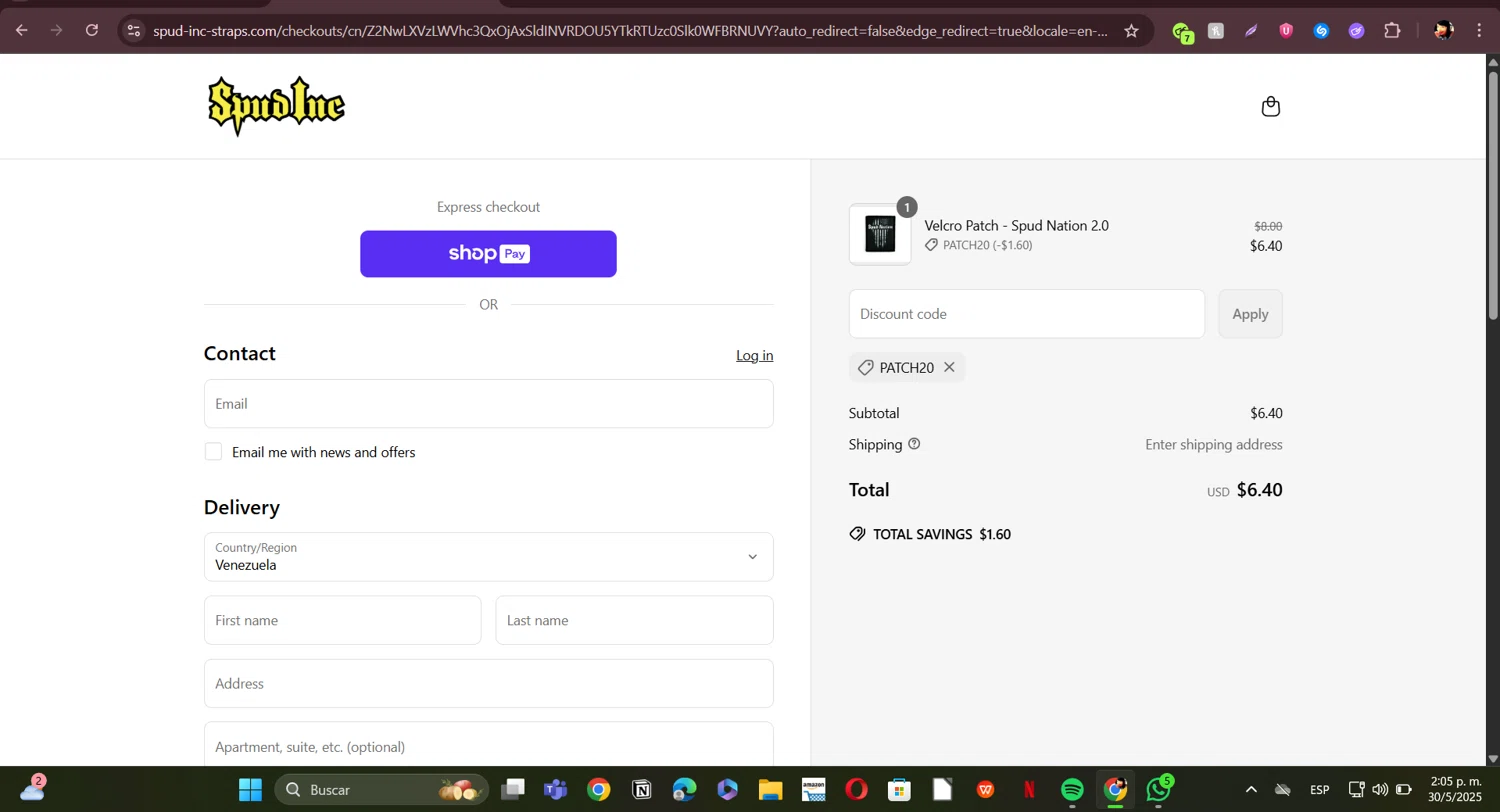1500x812 pixels.
Task: Open the taskbar clock and date
Action: (x=1455, y=789)
